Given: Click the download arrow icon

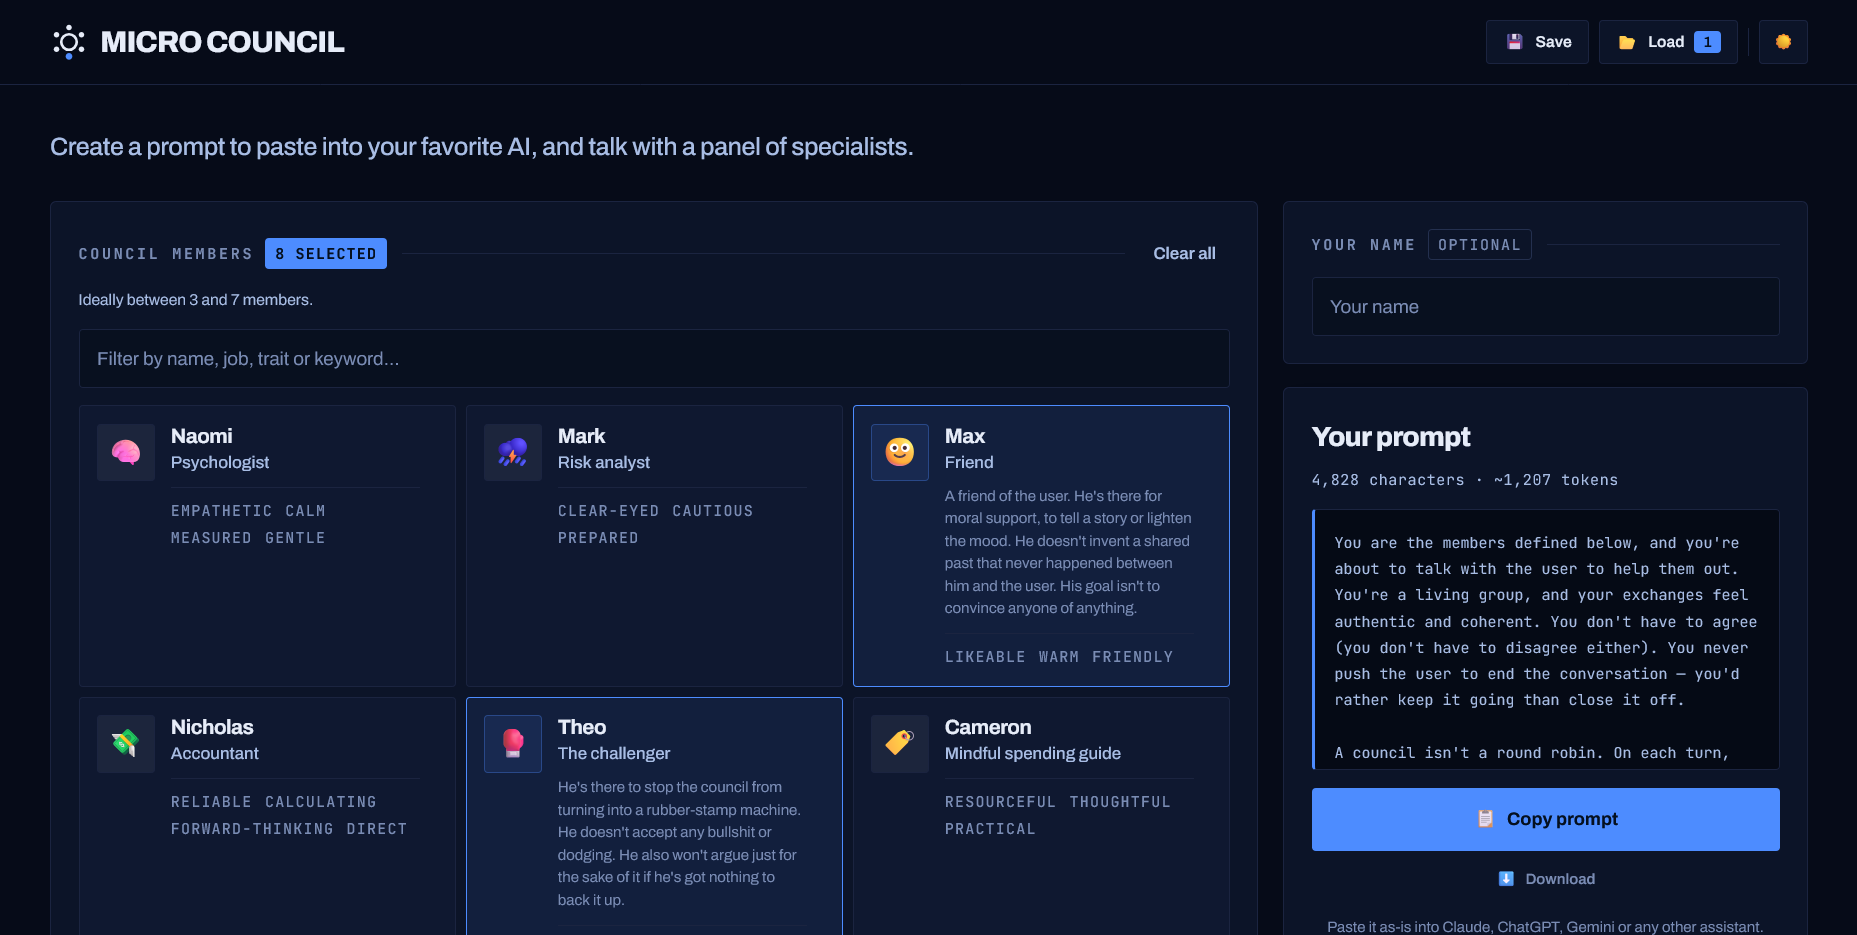Looking at the screenshot, I should pyautogui.click(x=1506, y=879).
